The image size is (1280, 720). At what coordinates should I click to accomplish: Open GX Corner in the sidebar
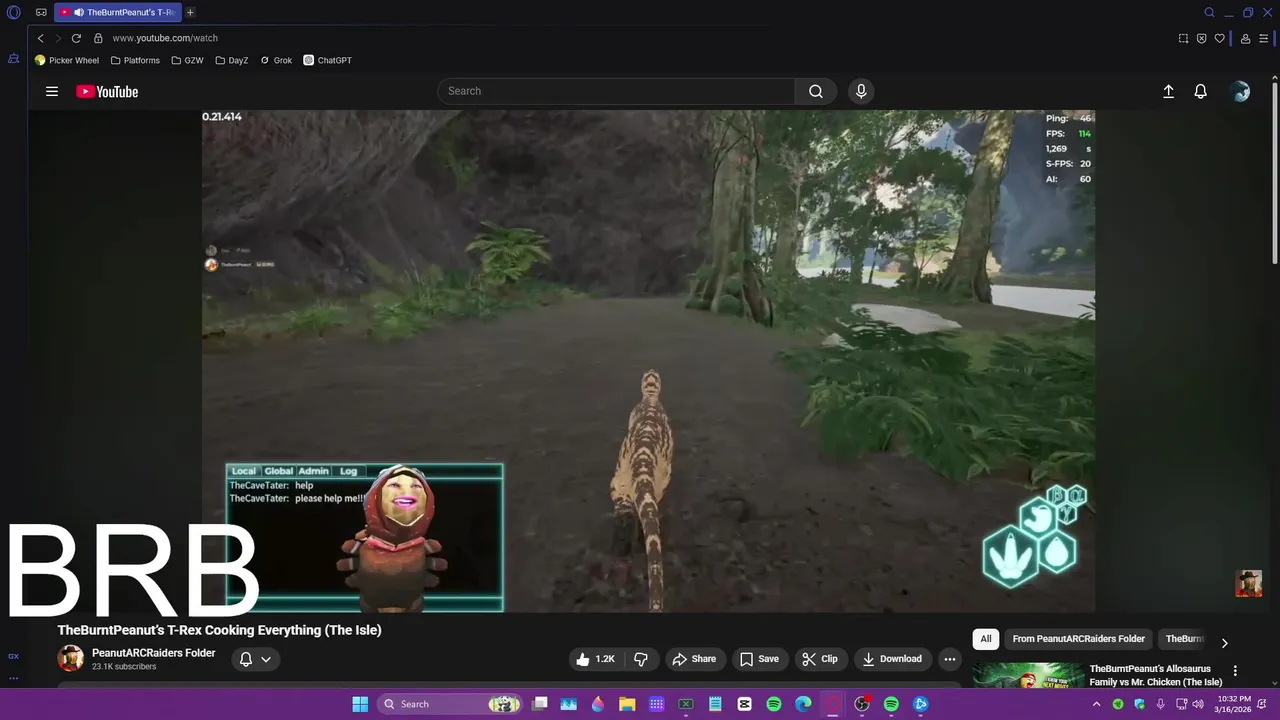14,656
